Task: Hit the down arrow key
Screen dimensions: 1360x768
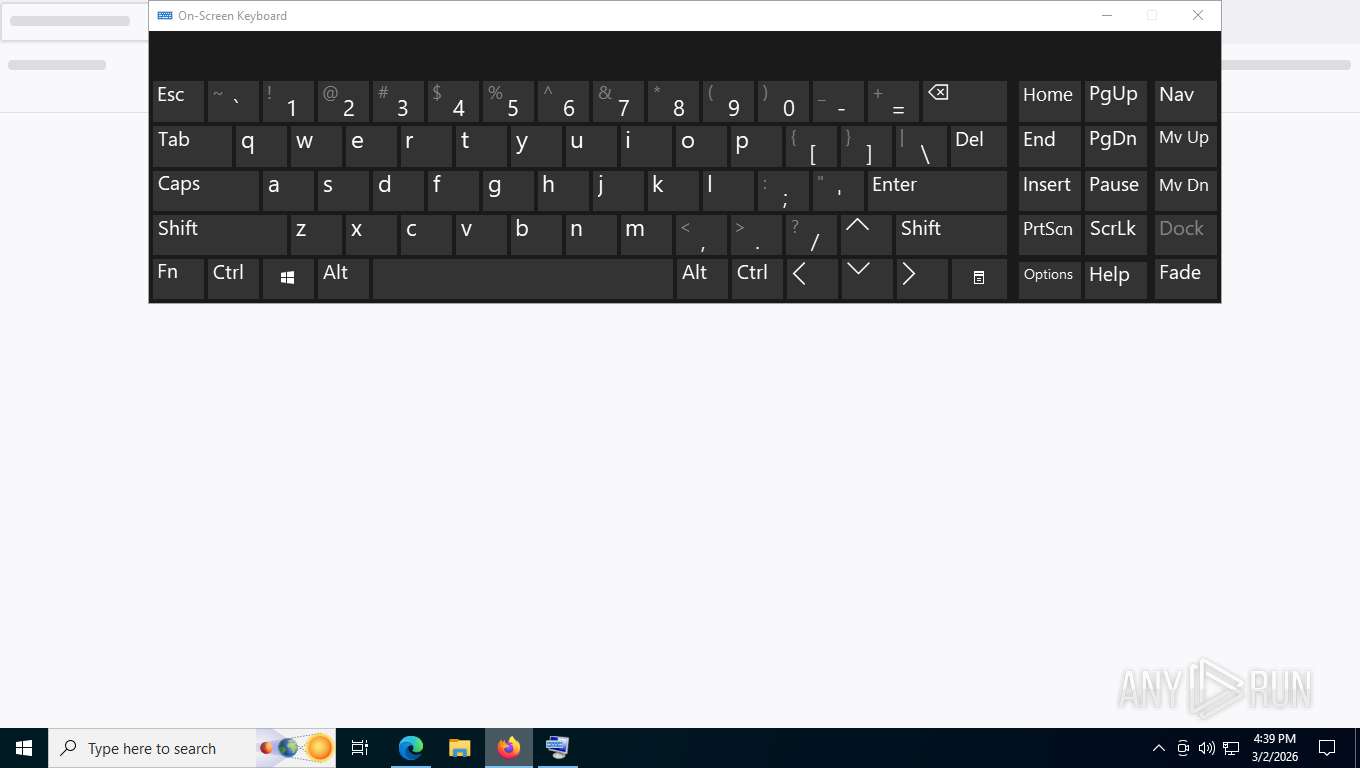Action: tap(866, 278)
